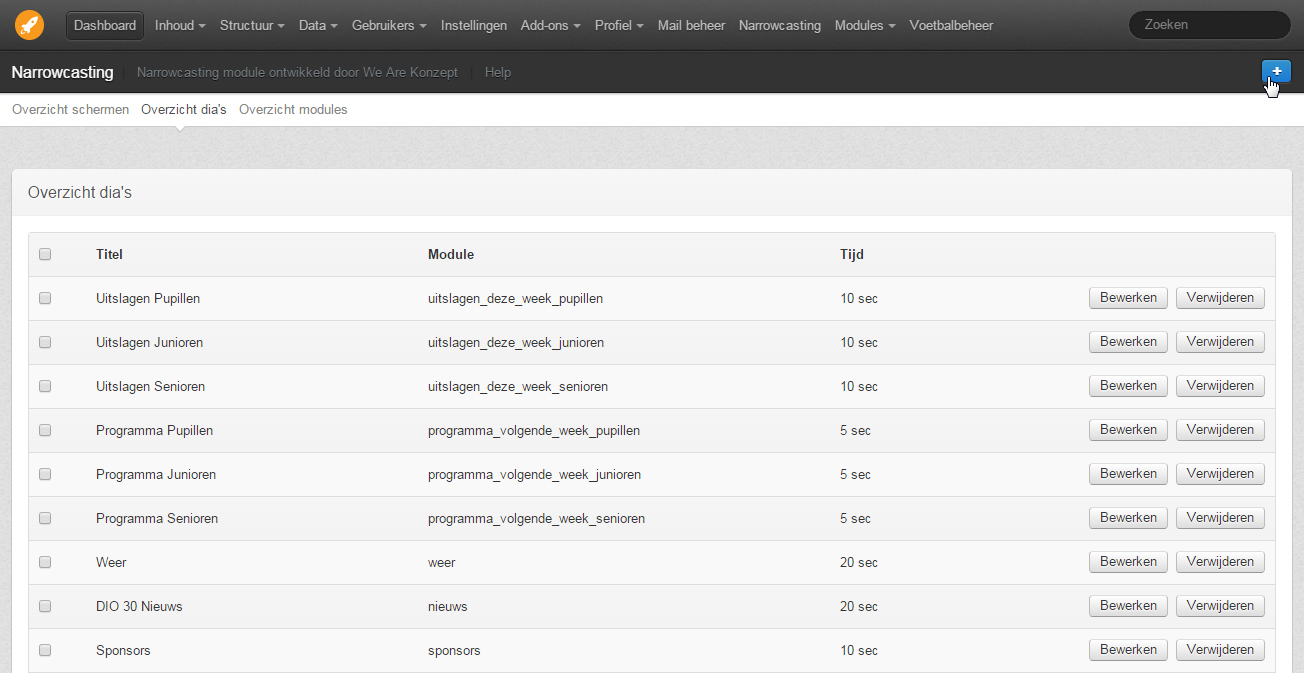Click Verwijderen for DIO 30 Nieuws

point(1220,606)
